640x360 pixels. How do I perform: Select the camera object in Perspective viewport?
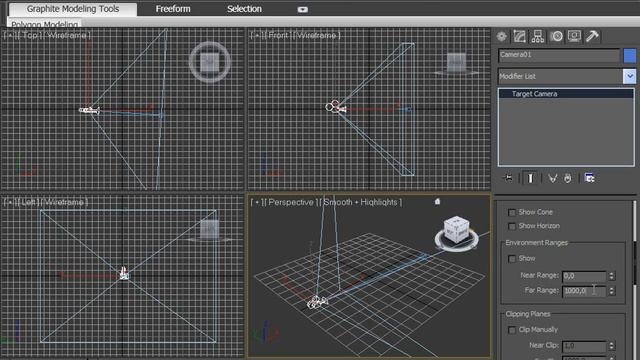pyautogui.click(x=317, y=302)
